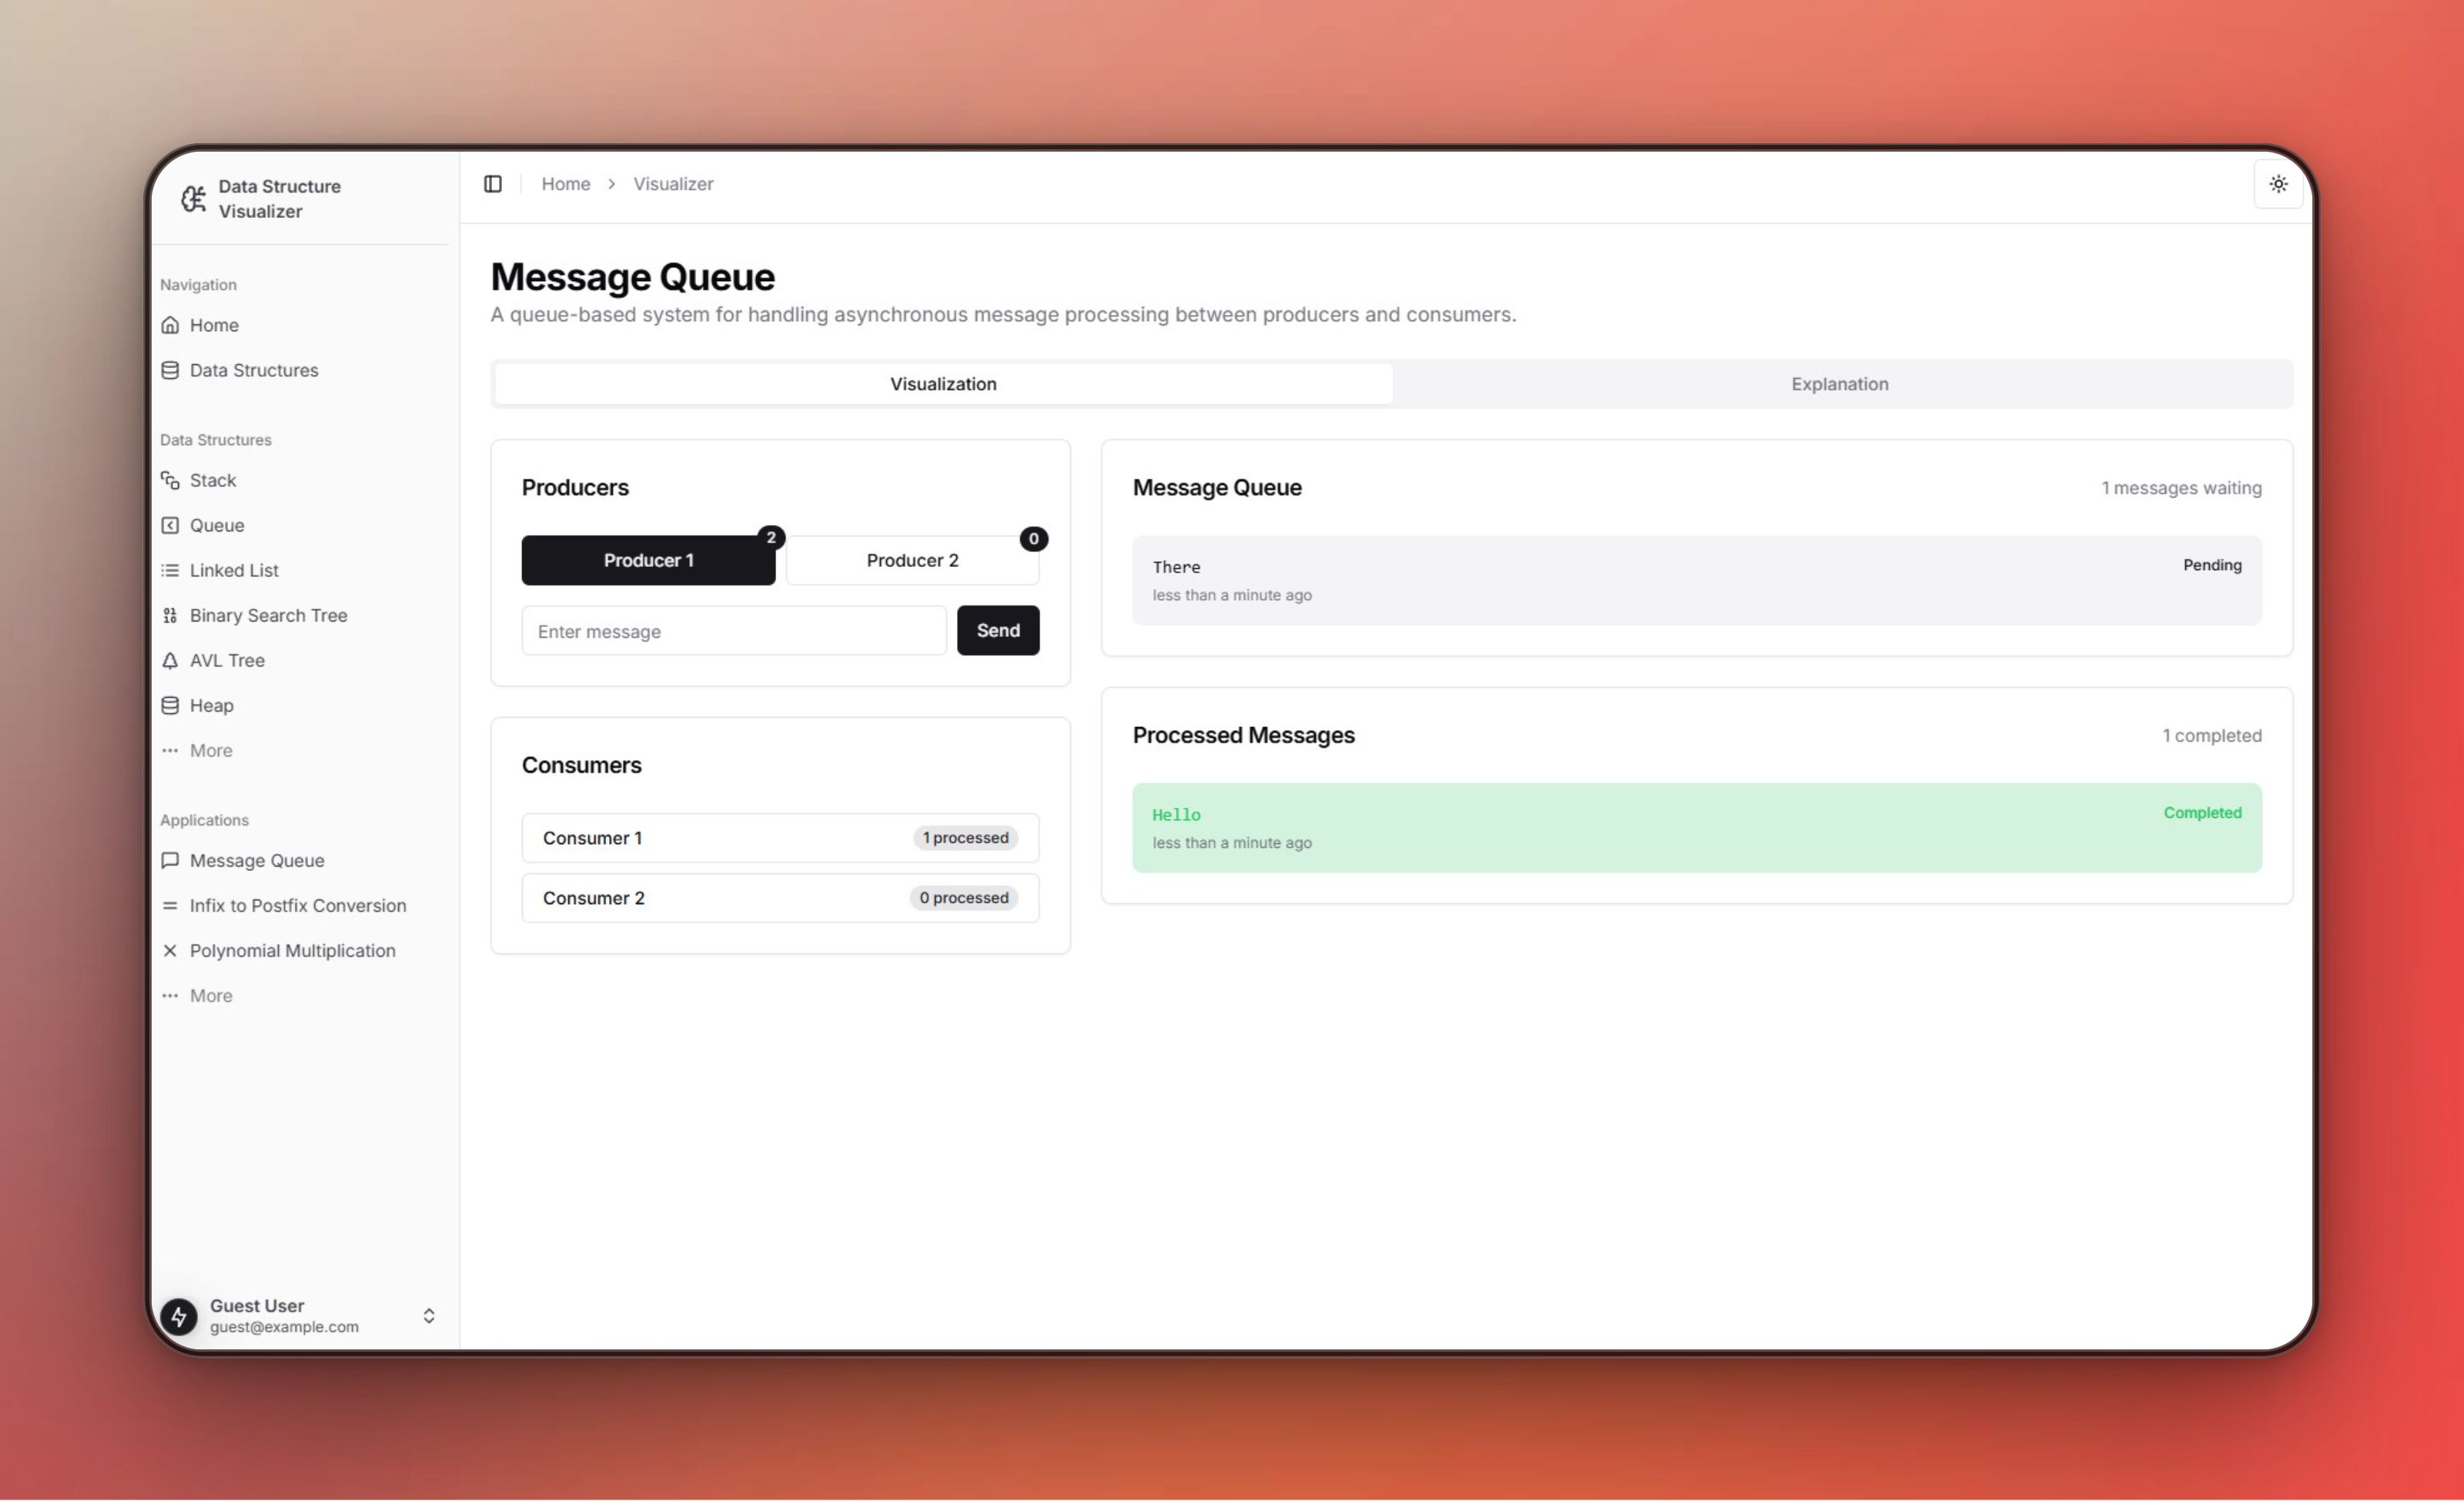Switch to the Explanation tab
Image resolution: width=2464 pixels, height=1501 pixels.
(1839, 384)
